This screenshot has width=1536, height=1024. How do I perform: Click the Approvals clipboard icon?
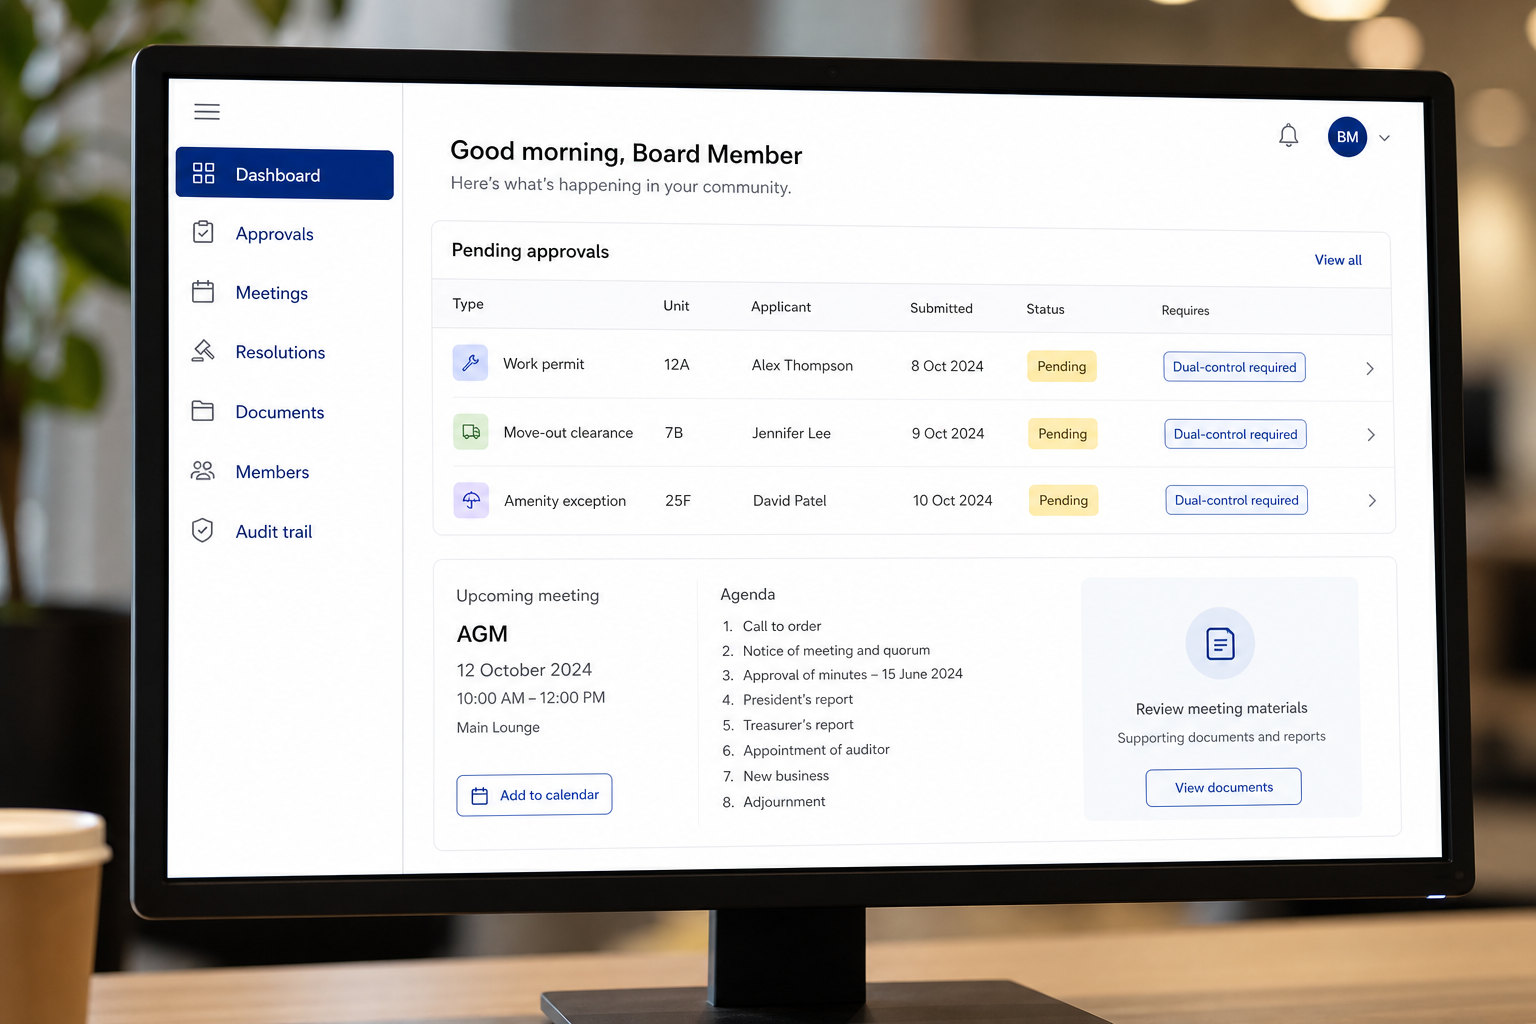[x=203, y=232]
